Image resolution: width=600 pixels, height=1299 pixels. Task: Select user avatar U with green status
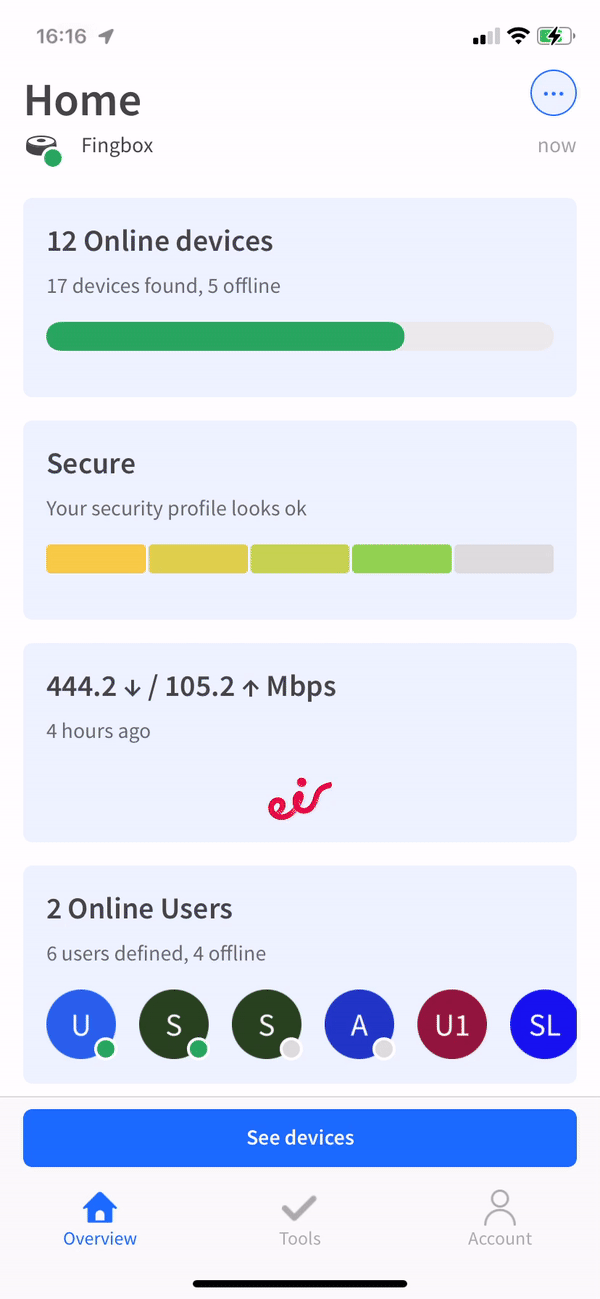81,1024
